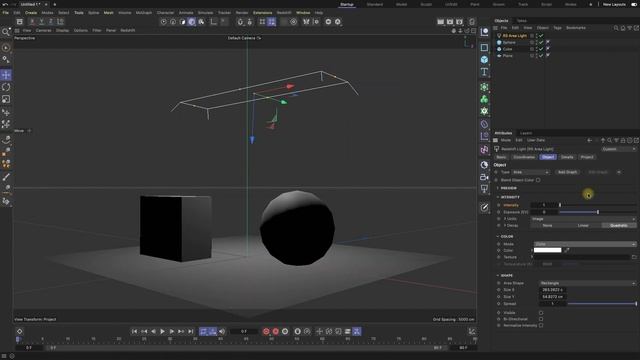Screen dimensions: 640x360
Task: Select the Rotate tool in left toolbar
Action: coord(6,87)
